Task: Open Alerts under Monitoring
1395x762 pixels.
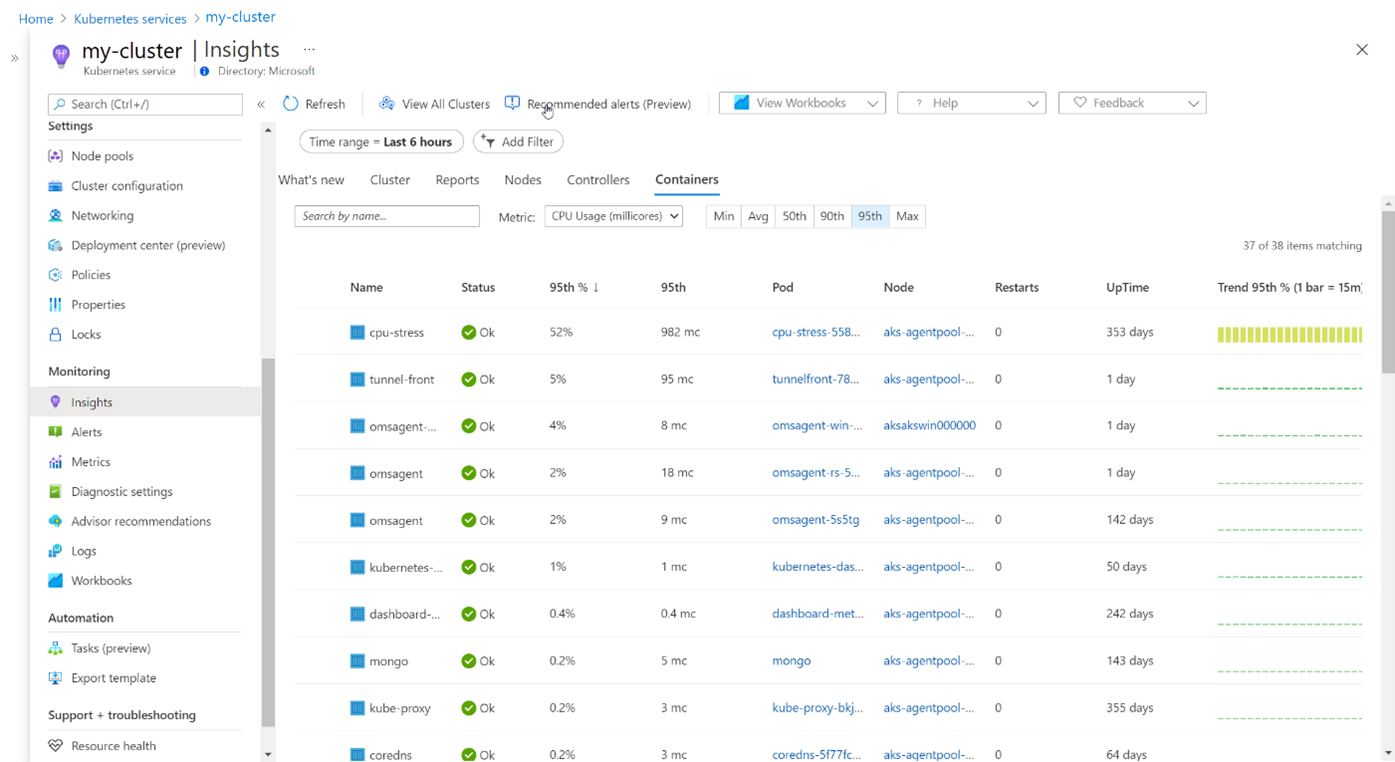Action: (x=86, y=432)
